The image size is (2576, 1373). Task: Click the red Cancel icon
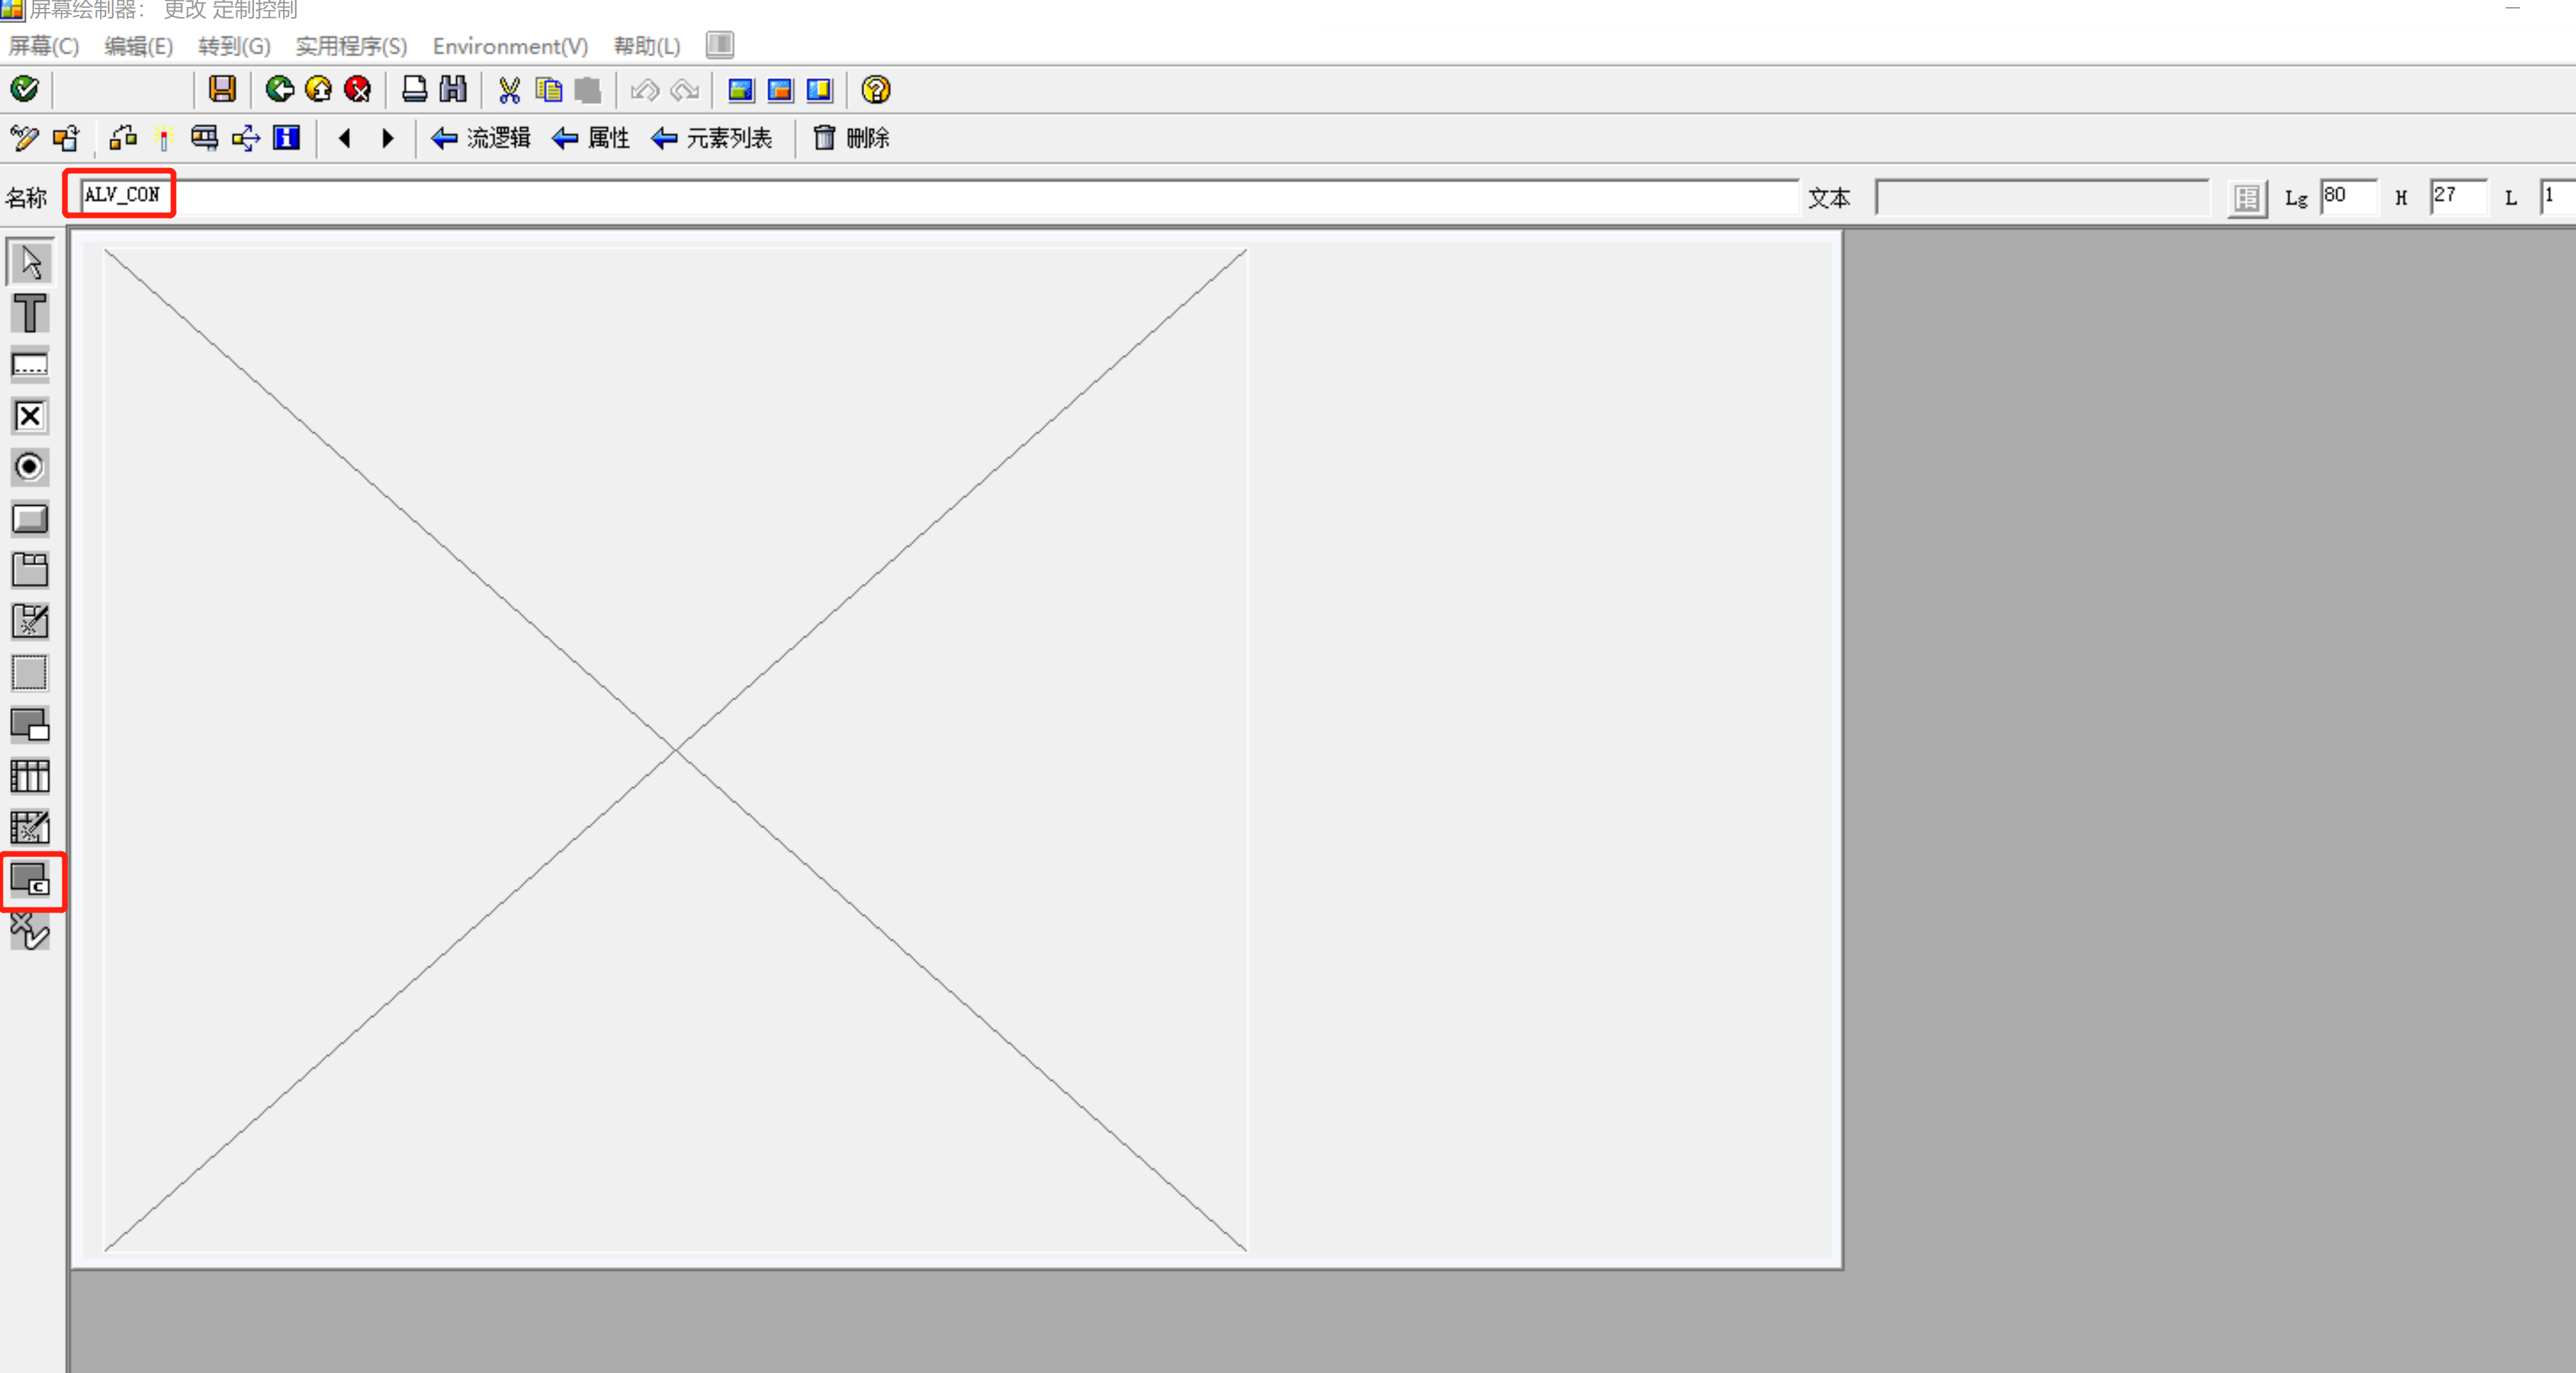tap(357, 90)
